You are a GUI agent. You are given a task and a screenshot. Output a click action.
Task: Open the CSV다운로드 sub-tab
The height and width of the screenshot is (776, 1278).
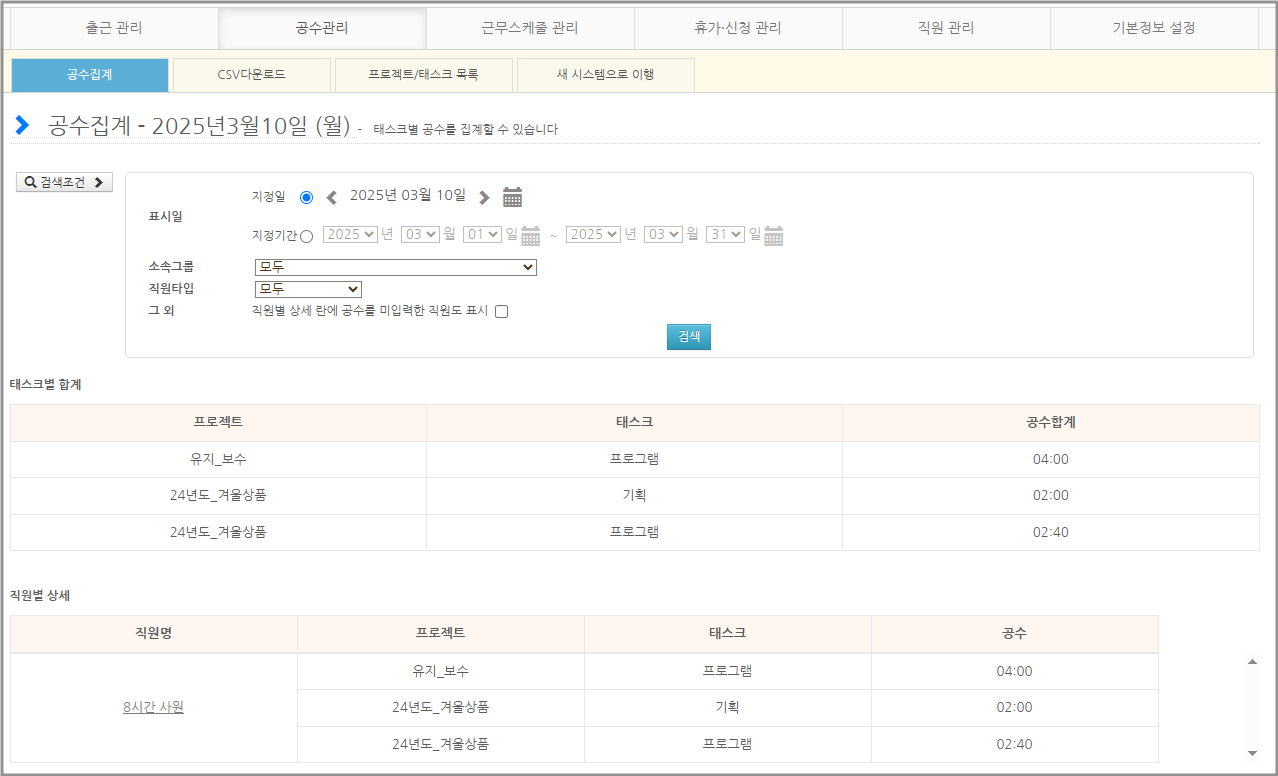tap(251, 75)
